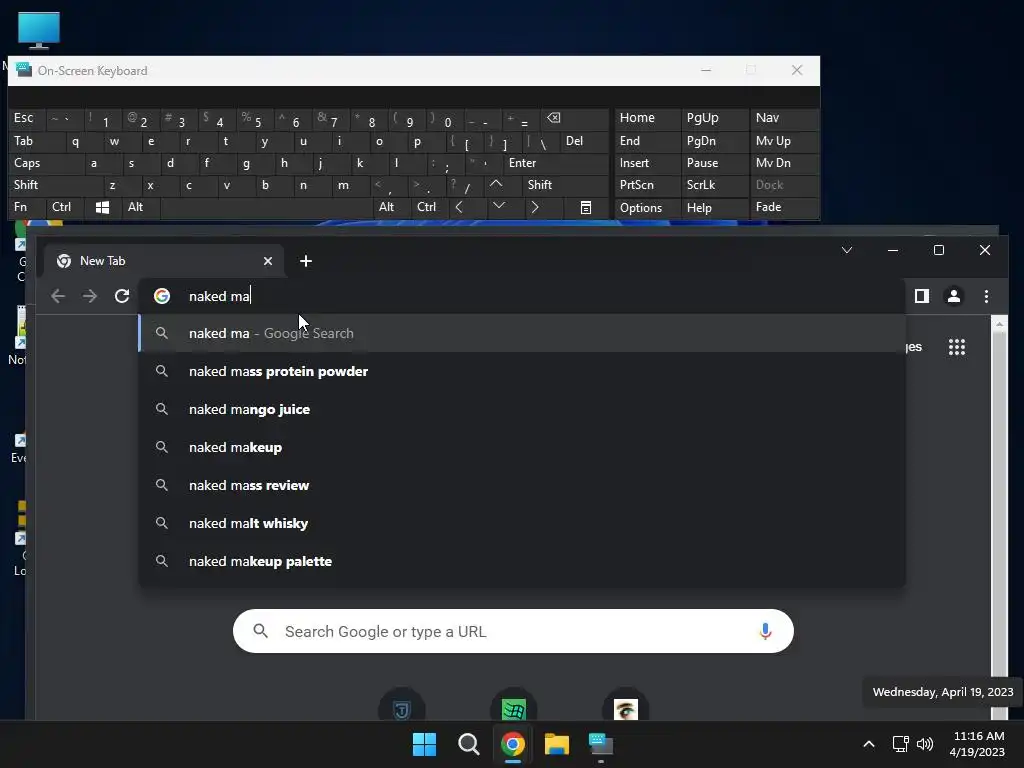The height and width of the screenshot is (768, 1024).
Task: Click the On-Screen Keyboard taskbar icon
Action: point(601,744)
